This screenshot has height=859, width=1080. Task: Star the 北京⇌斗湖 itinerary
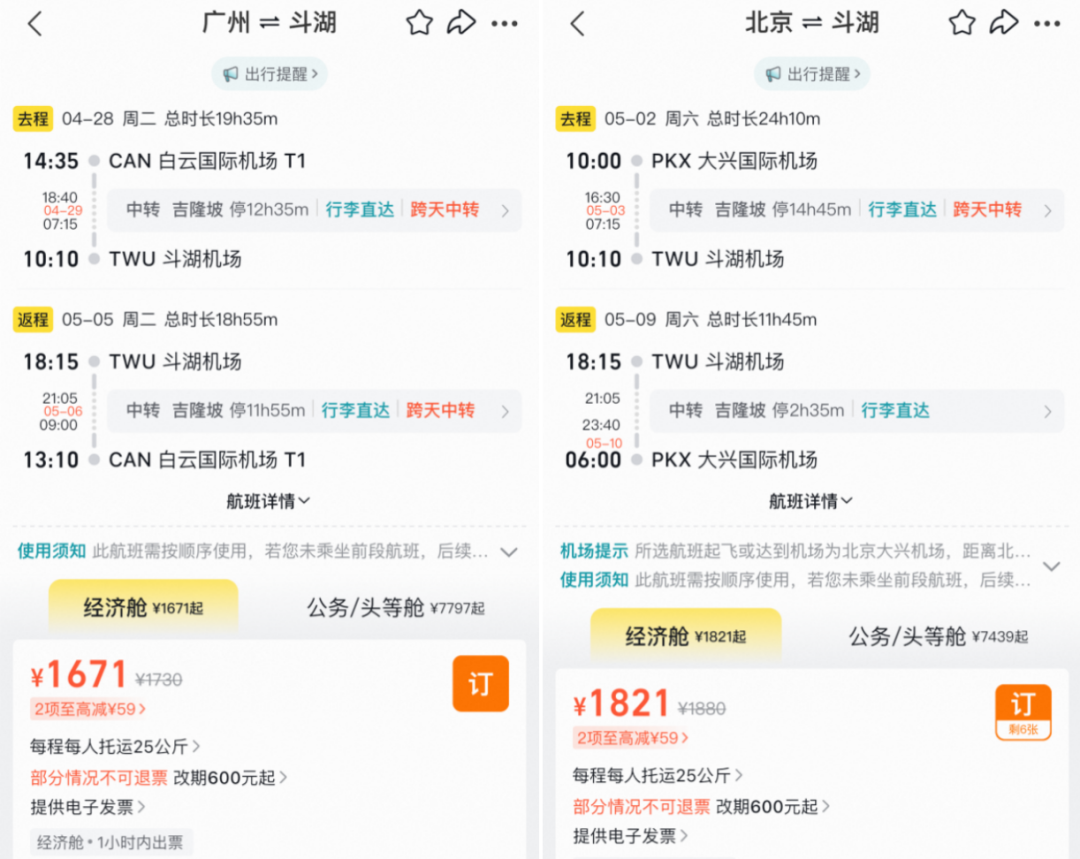(961, 22)
